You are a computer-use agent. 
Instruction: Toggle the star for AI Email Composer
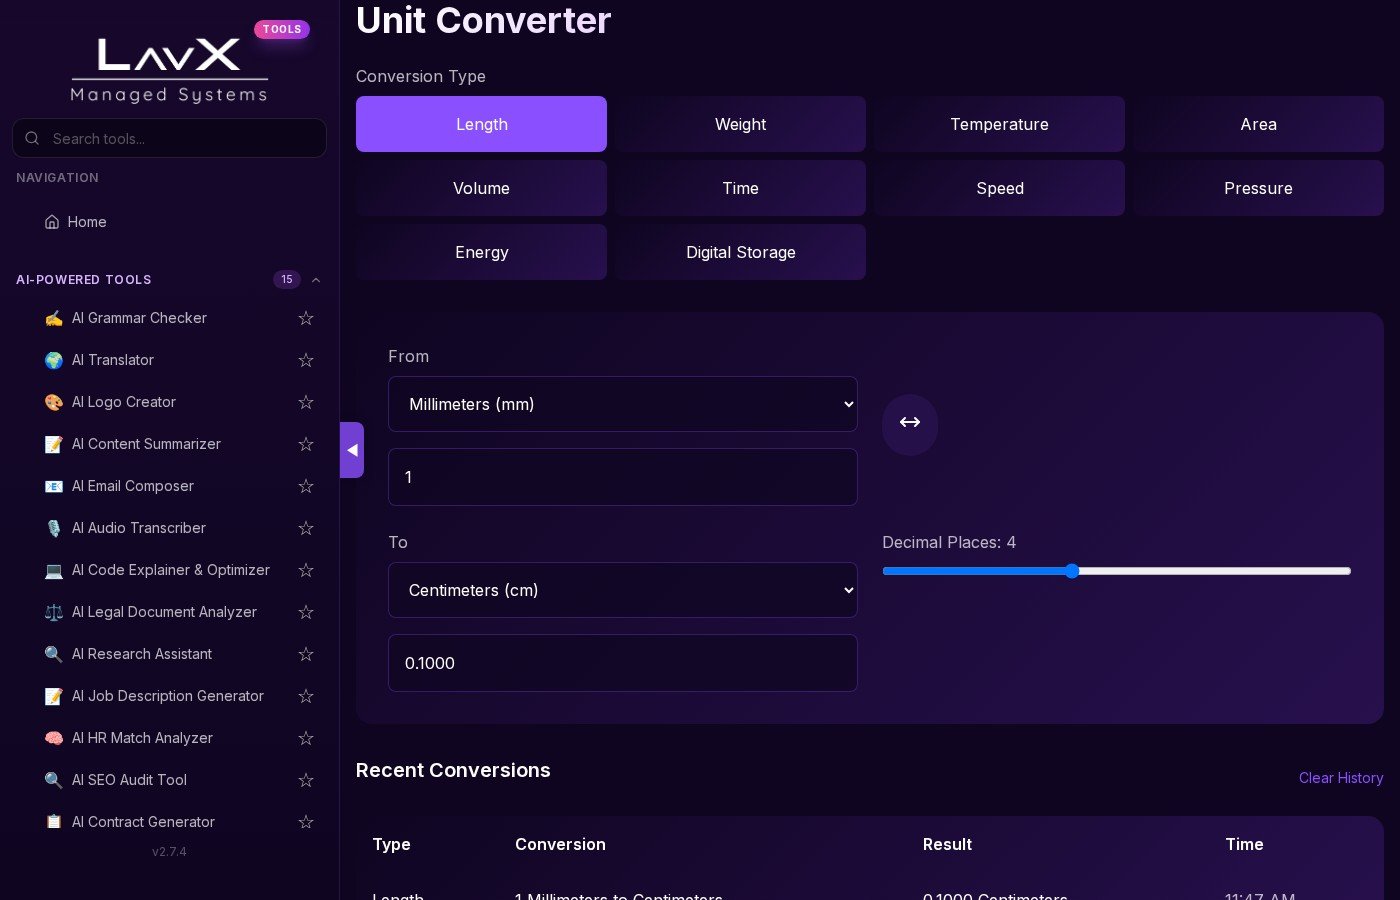tap(306, 486)
